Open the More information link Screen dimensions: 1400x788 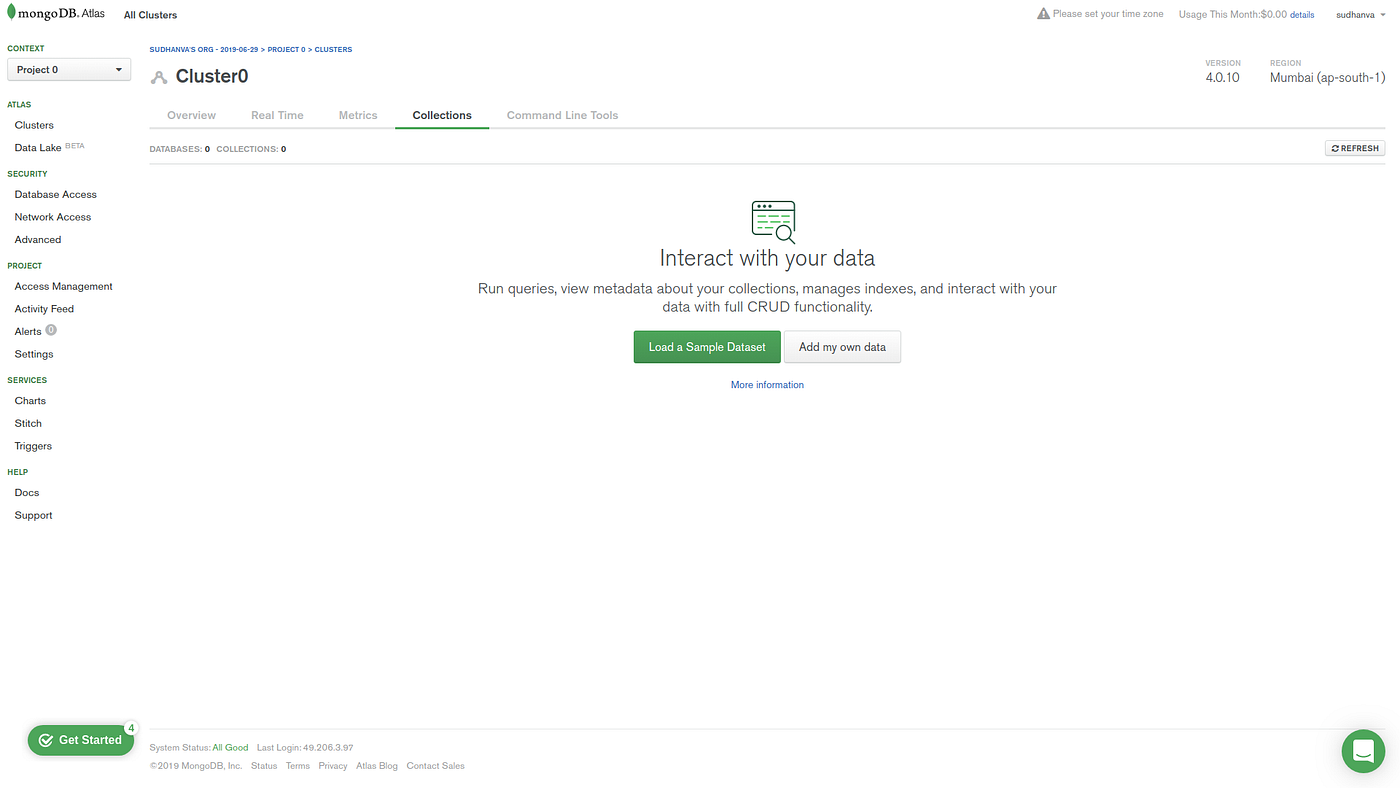point(766,384)
